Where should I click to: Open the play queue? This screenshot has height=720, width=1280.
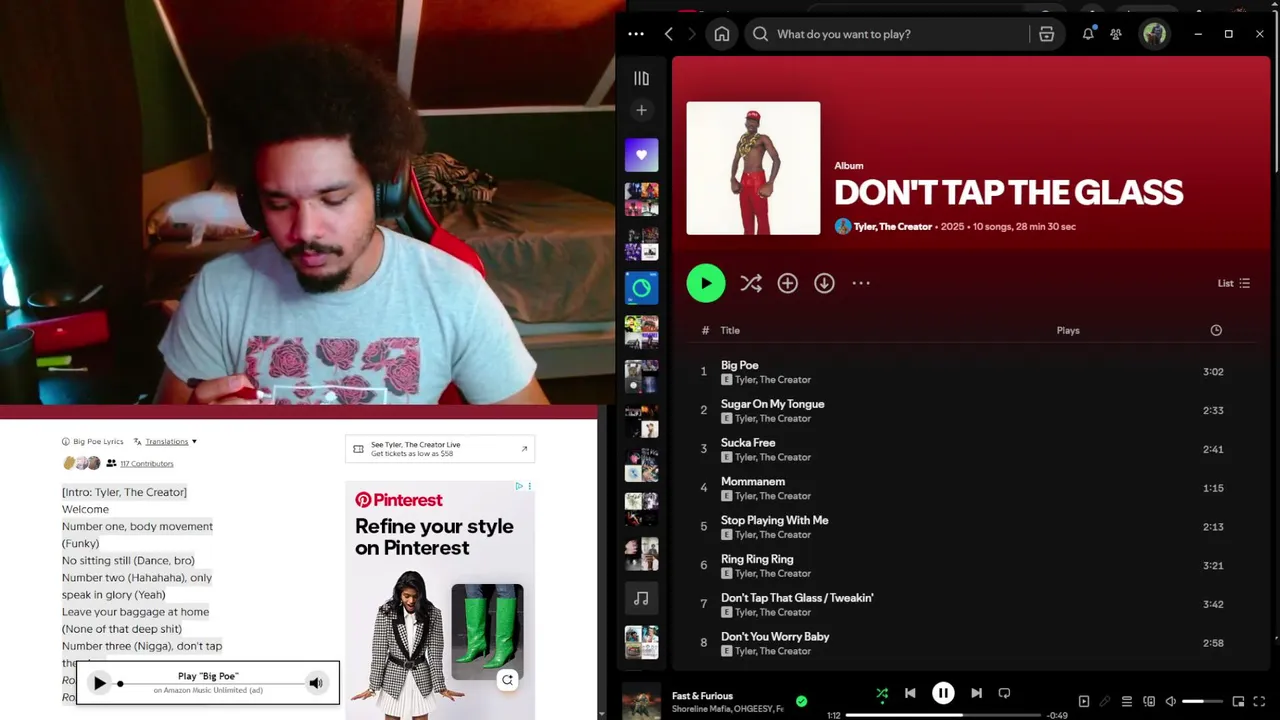1127,702
